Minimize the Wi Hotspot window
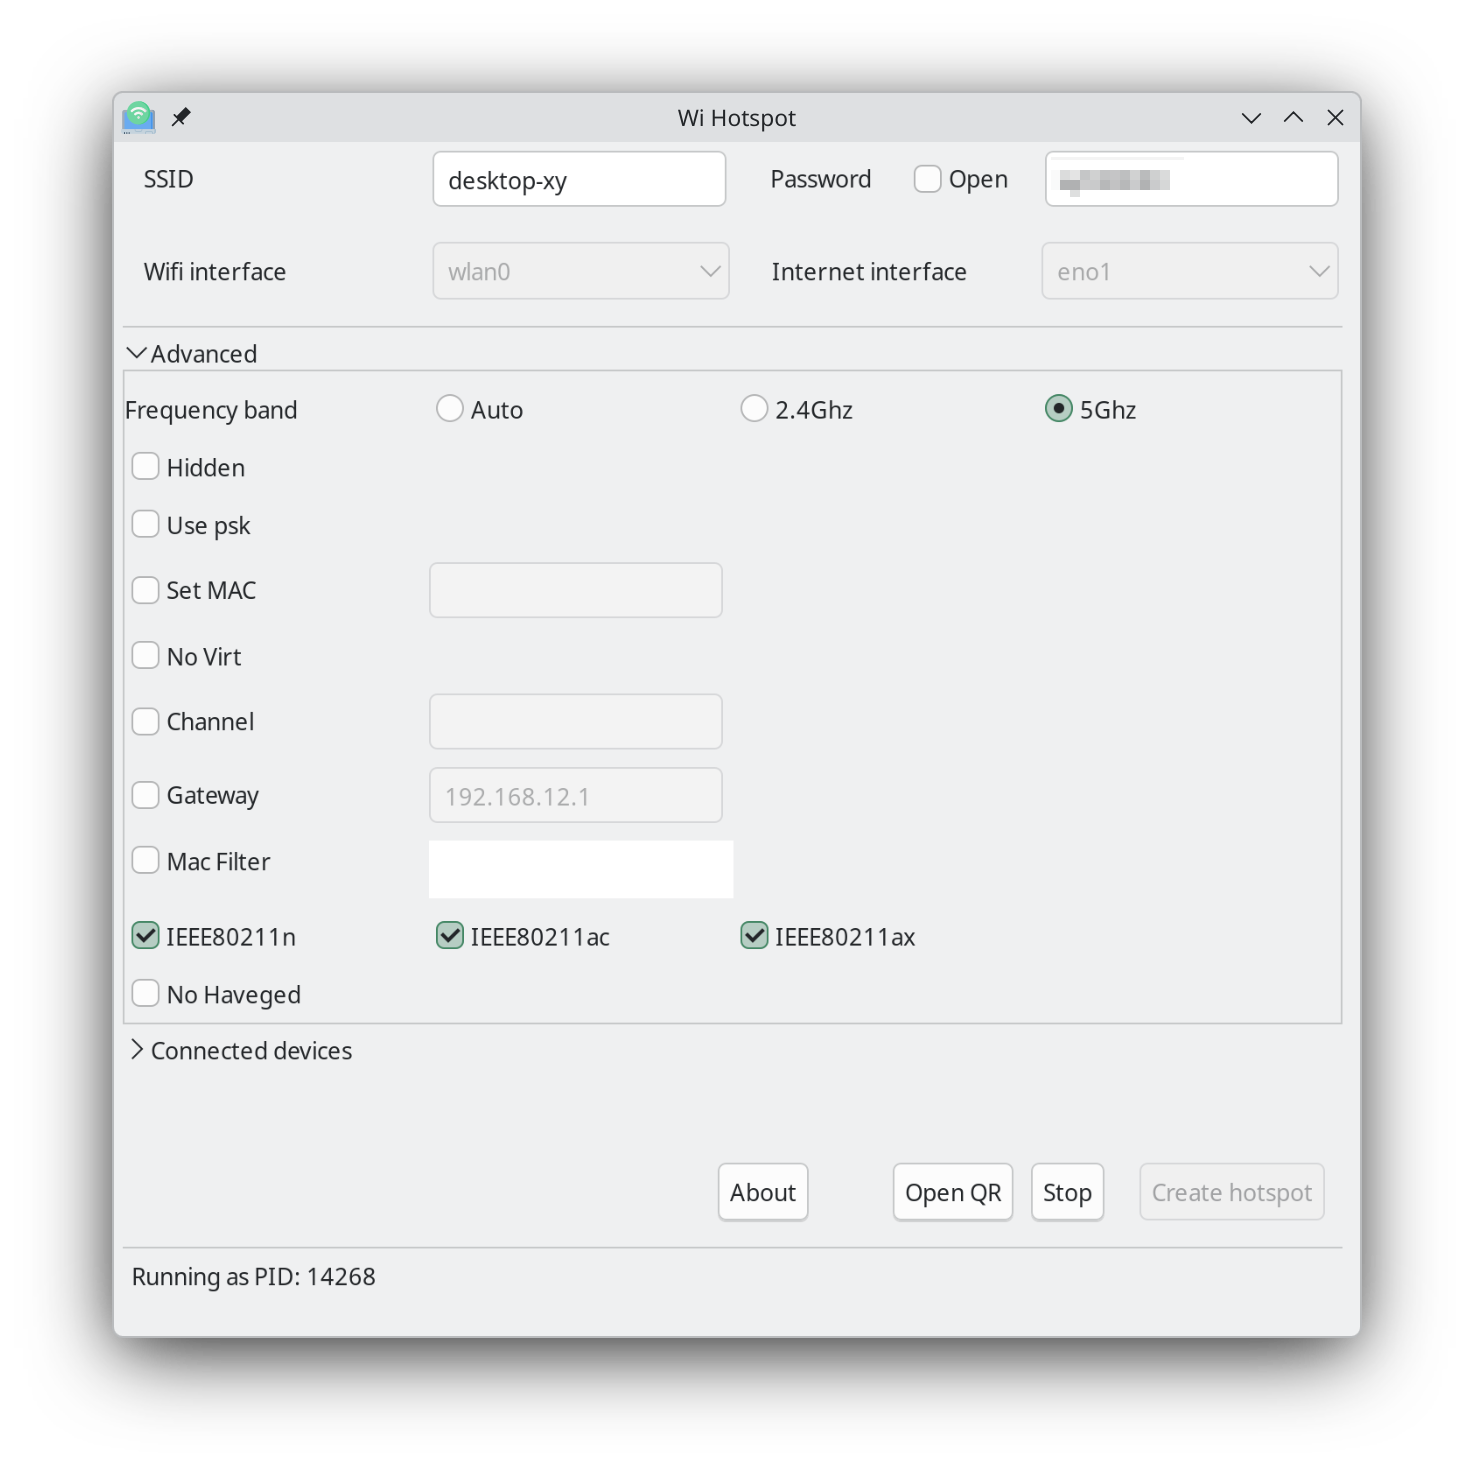Screen dimensions: 1474x1471 (x=1251, y=118)
